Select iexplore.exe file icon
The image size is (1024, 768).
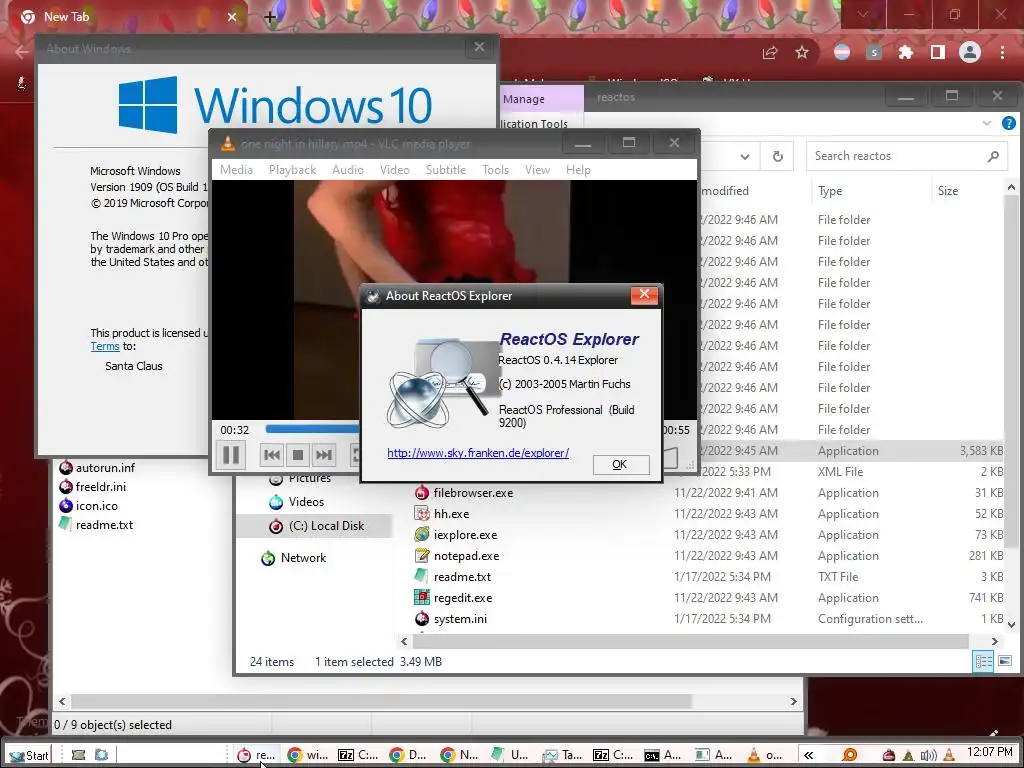(x=423, y=535)
